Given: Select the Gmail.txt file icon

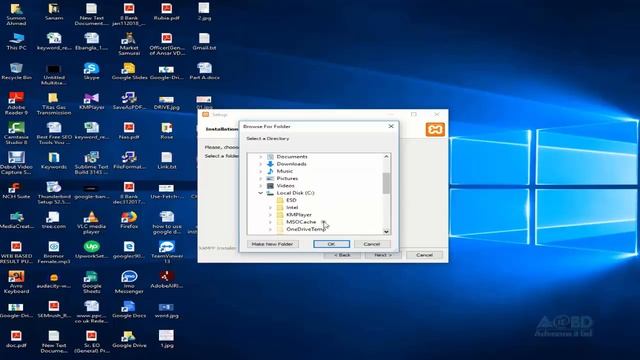Looking at the screenshot, I should [204, 42].
